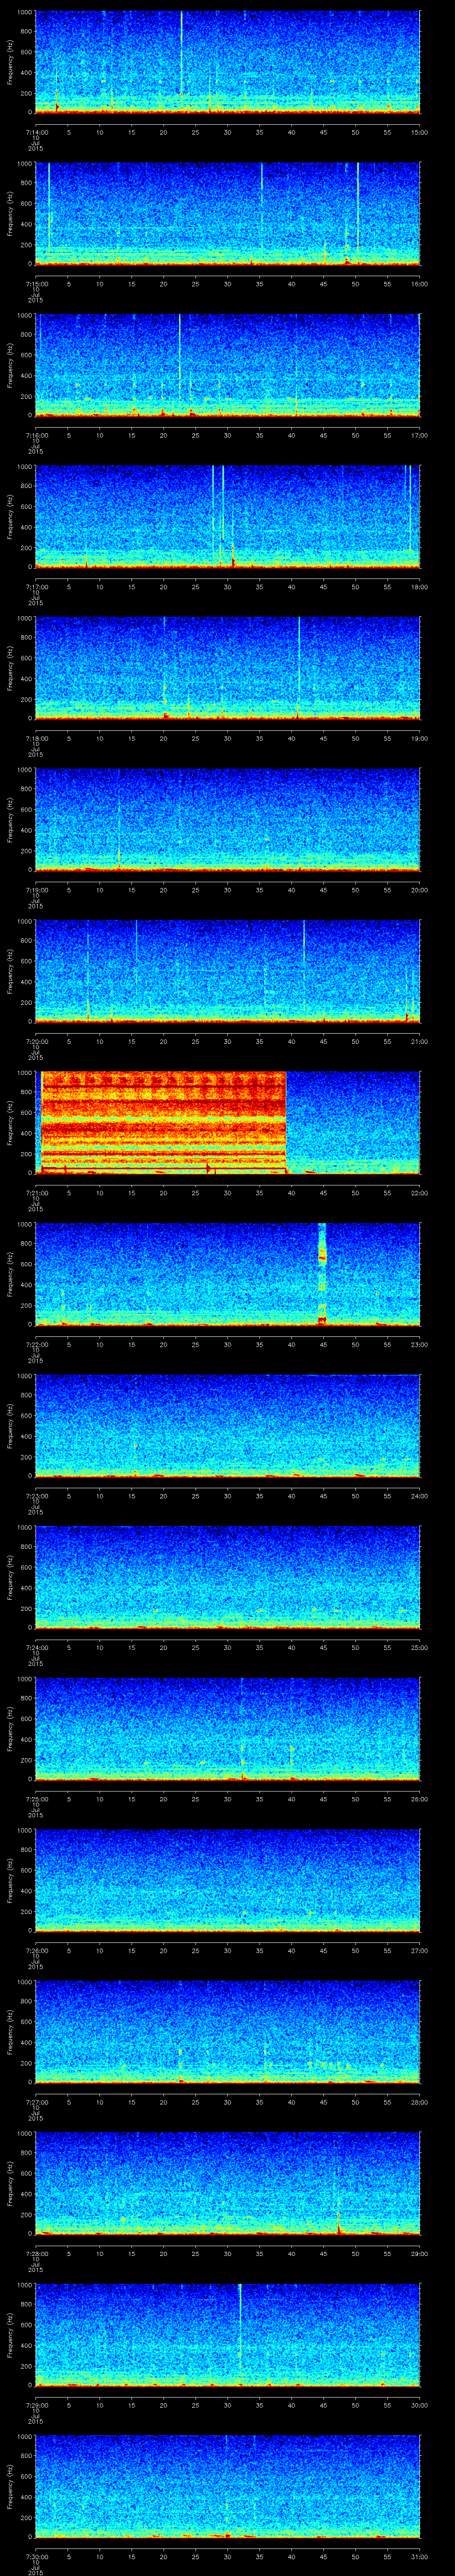Open the 7:23 spectrogram panel
Viewport: 455px width, 2576px height.
227,1425
